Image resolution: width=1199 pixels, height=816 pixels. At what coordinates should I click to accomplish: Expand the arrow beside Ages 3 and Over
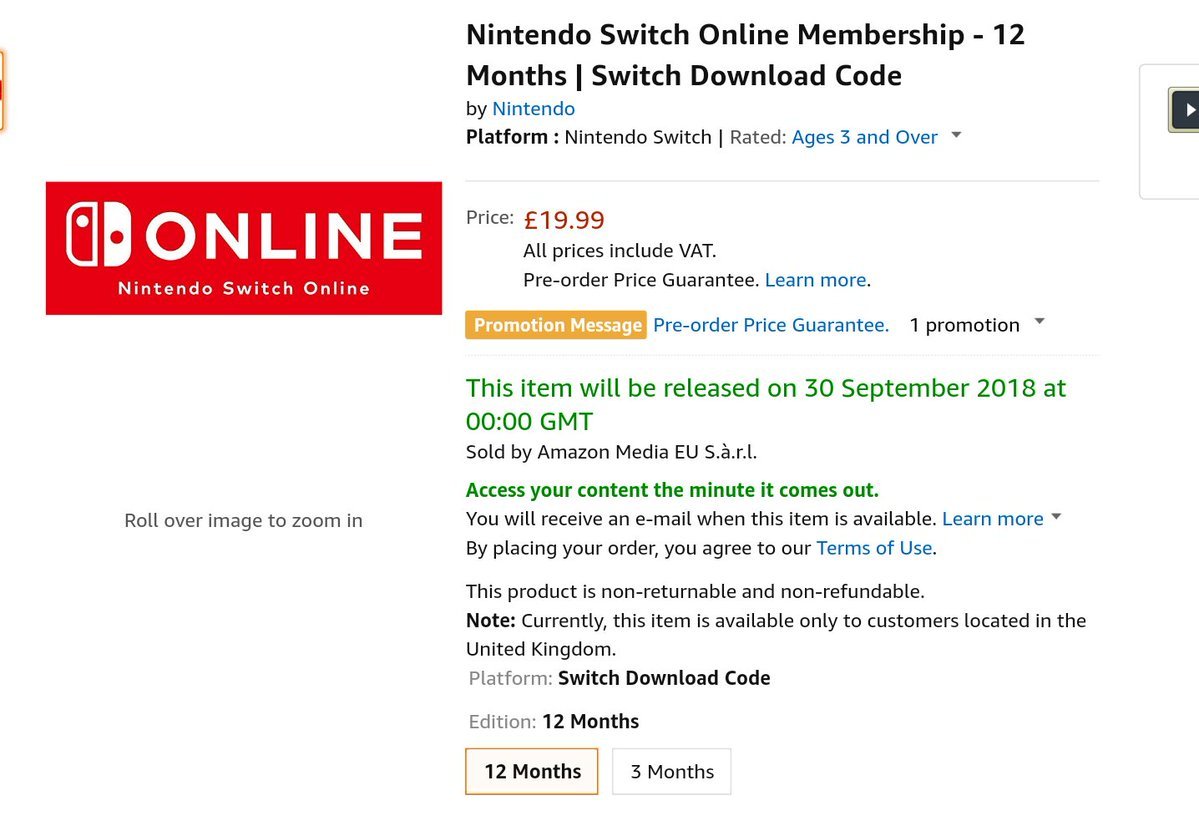956,135
